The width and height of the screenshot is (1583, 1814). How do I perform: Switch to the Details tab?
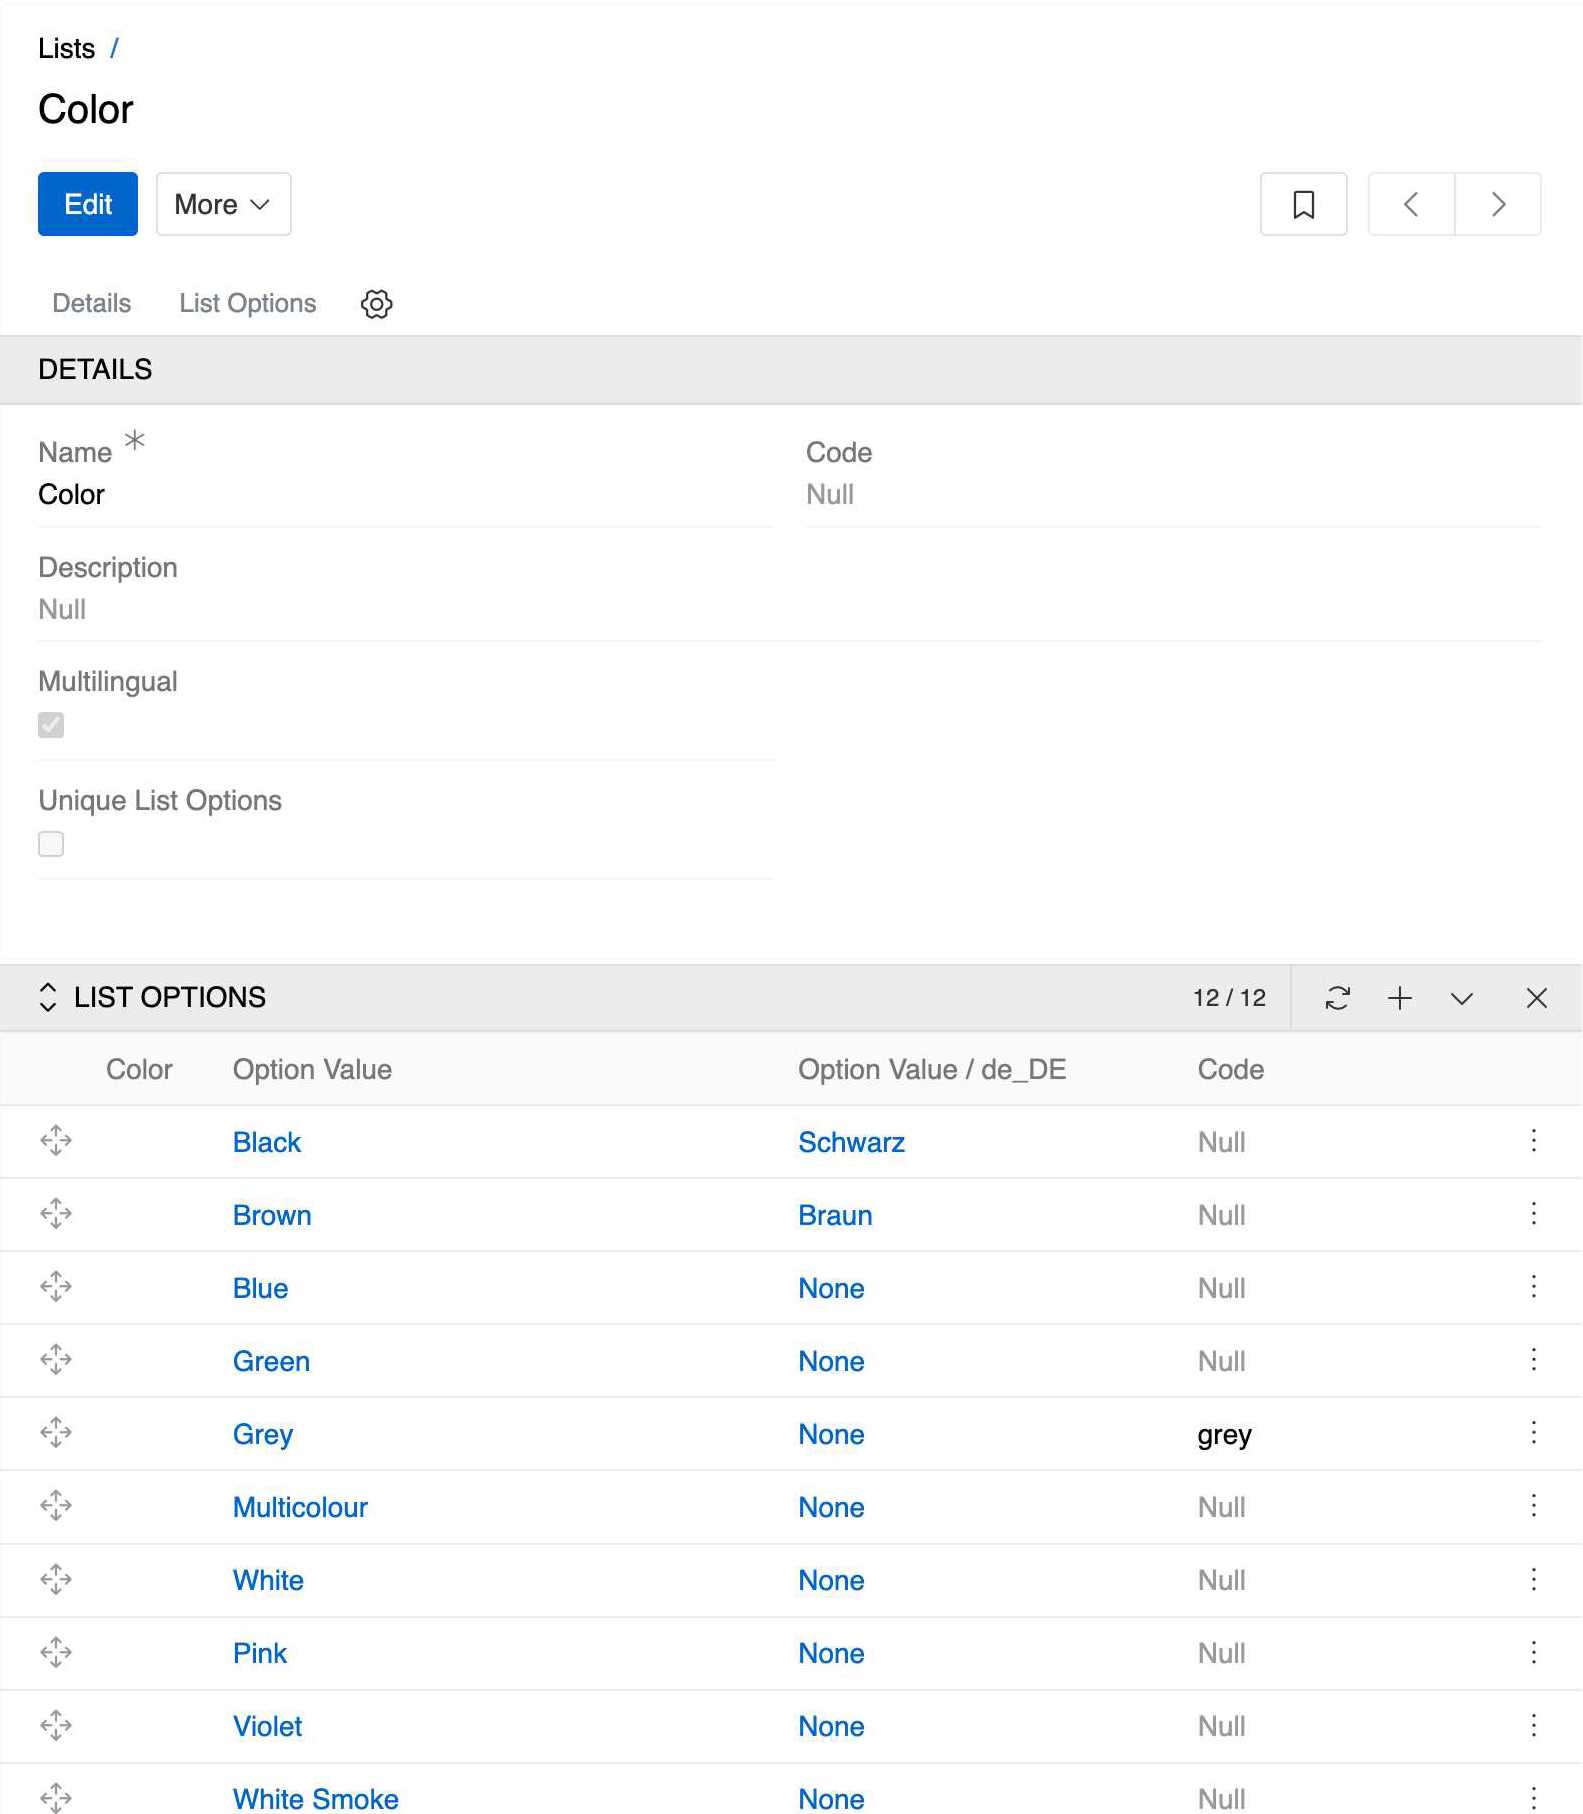point(91,303)
